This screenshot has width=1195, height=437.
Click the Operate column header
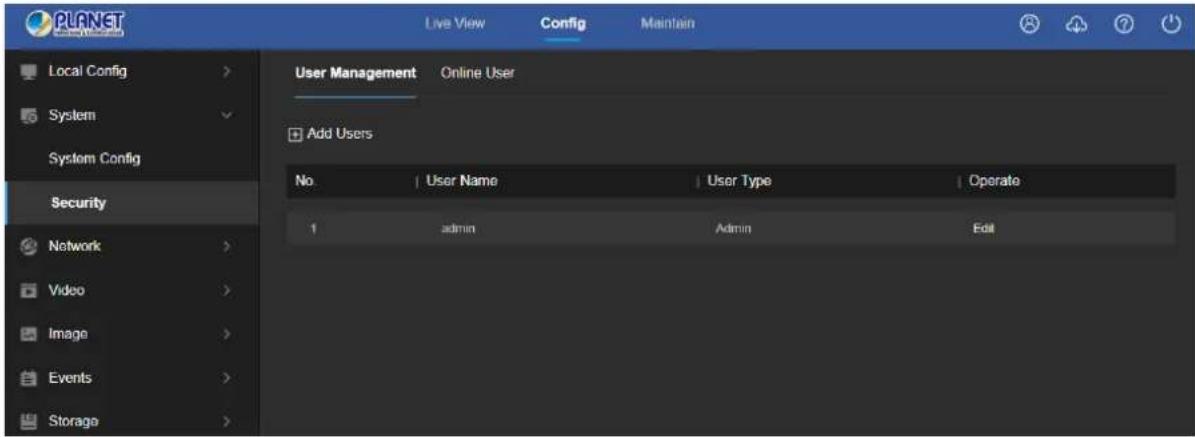[994, 182]
